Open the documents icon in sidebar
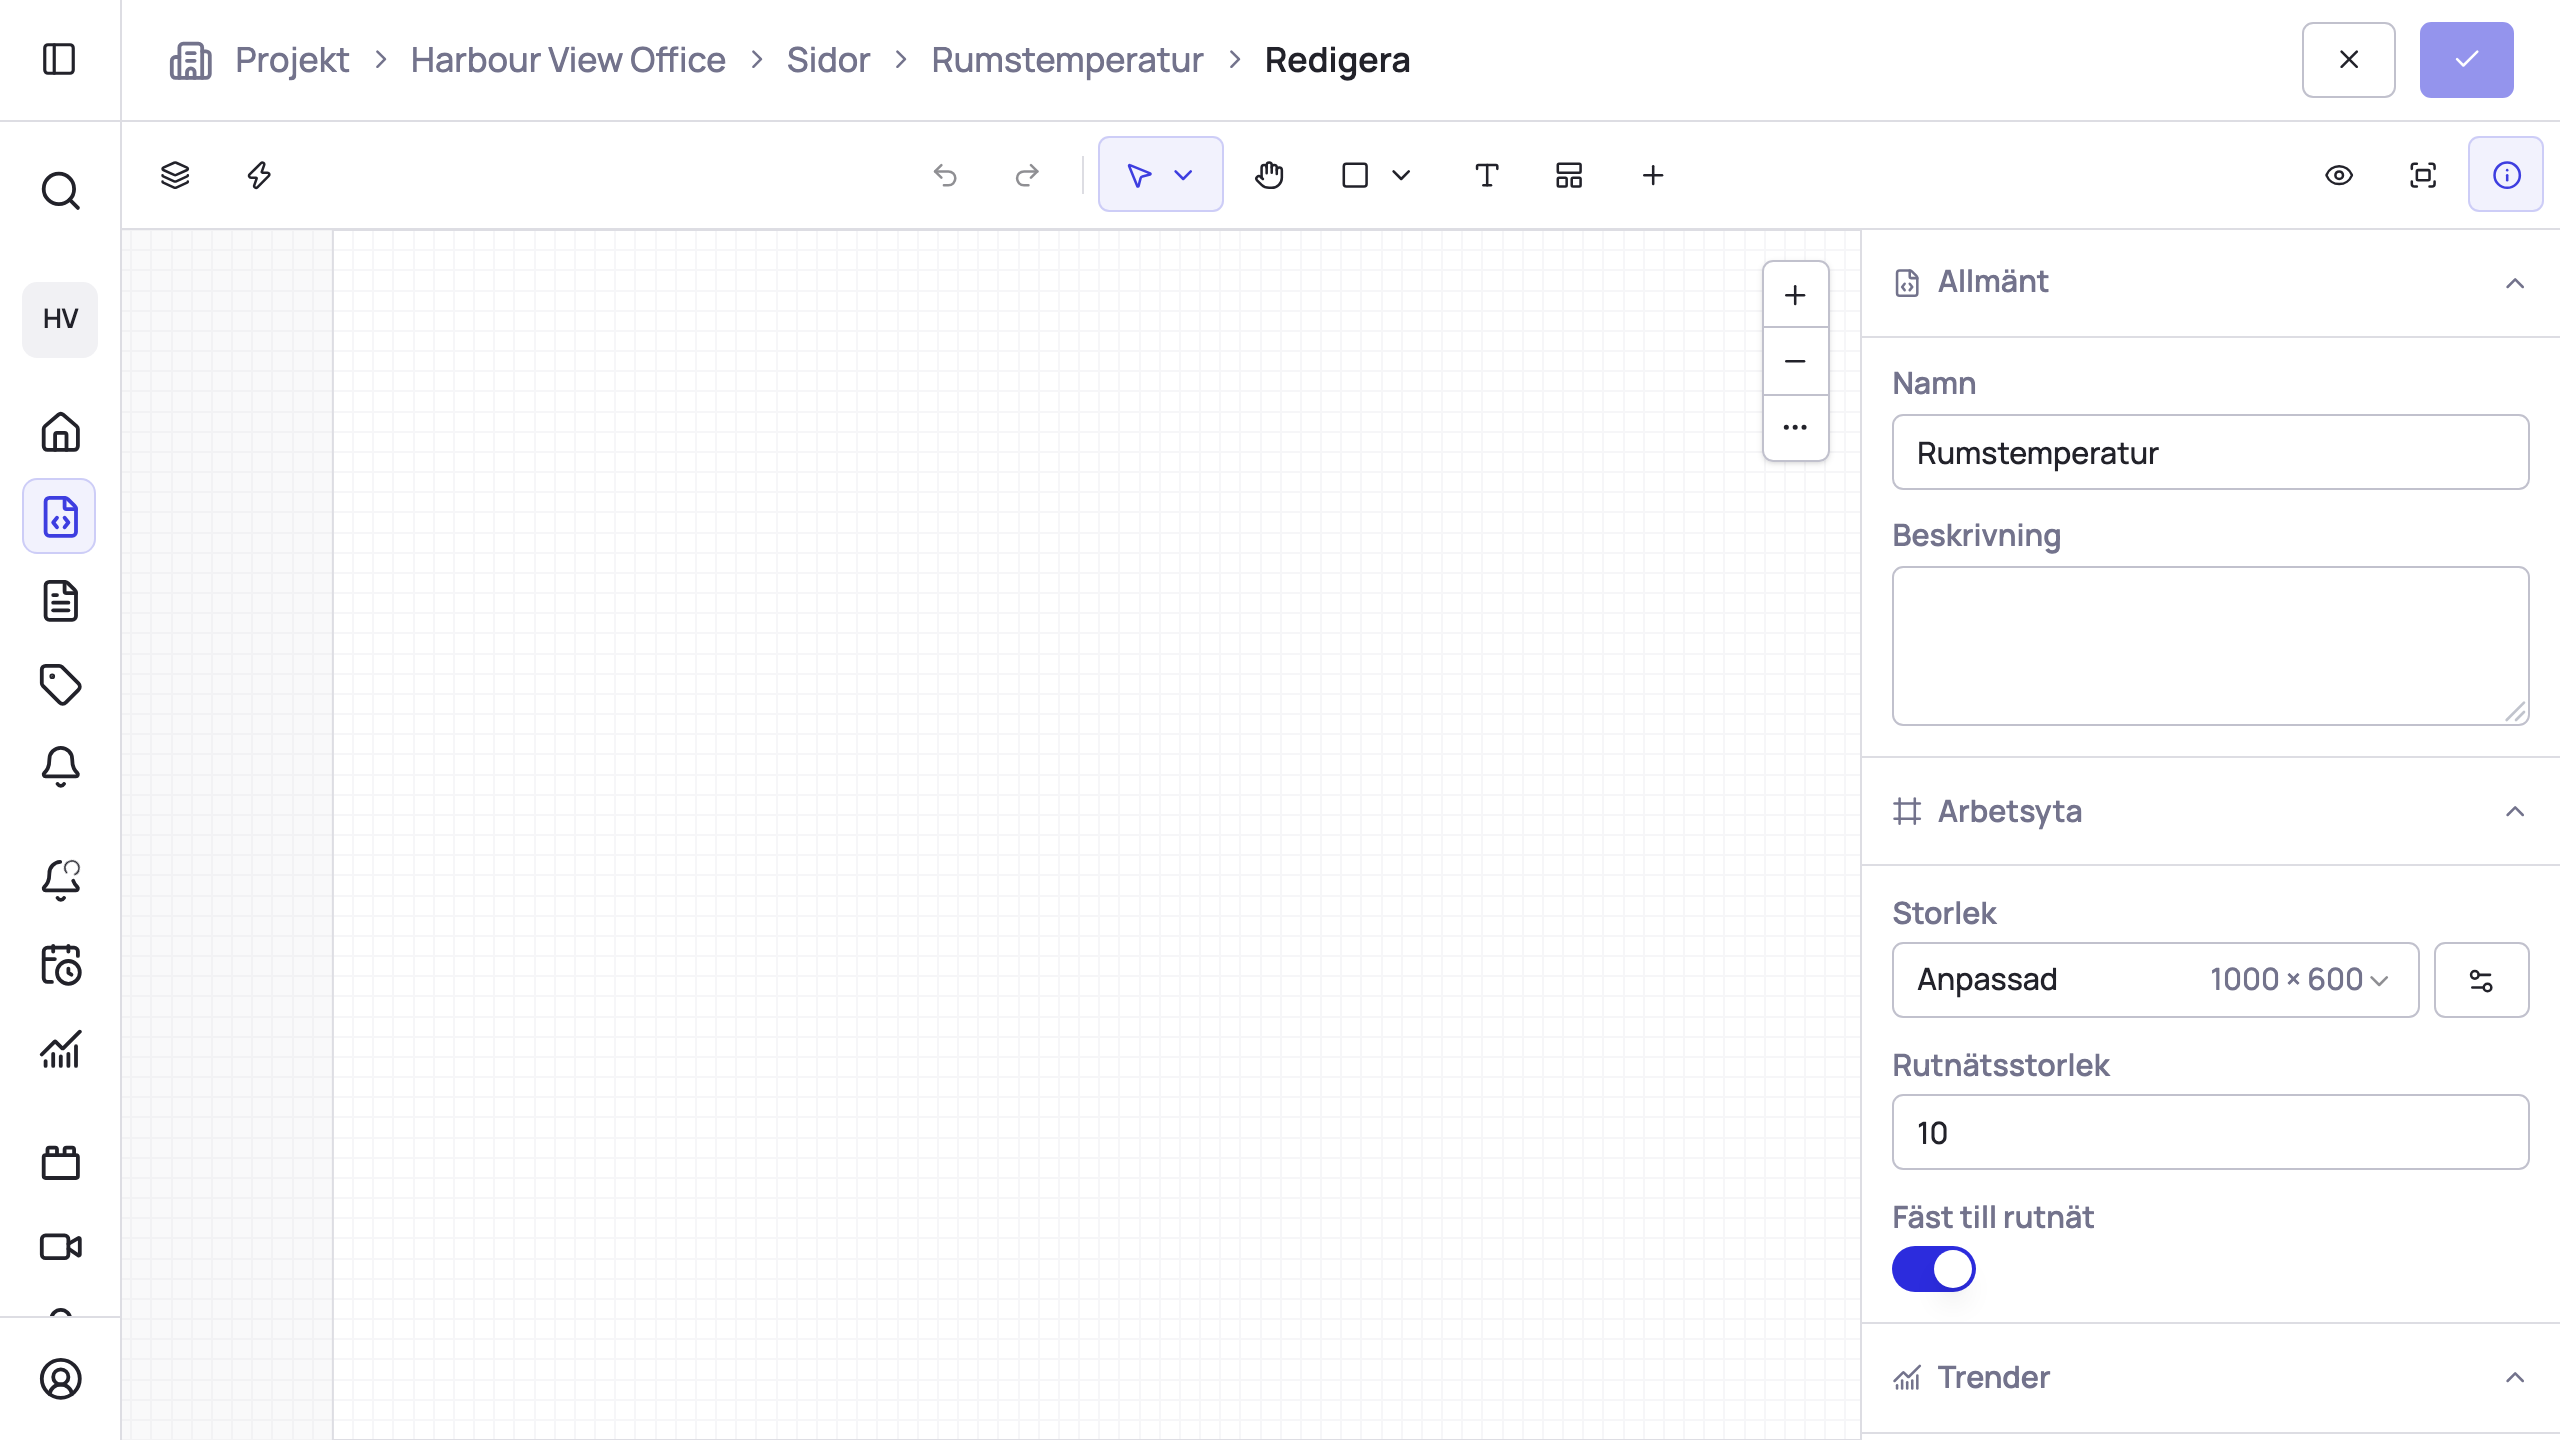This screenshot has width=2560, height=1440. click(x=60, y=601)
